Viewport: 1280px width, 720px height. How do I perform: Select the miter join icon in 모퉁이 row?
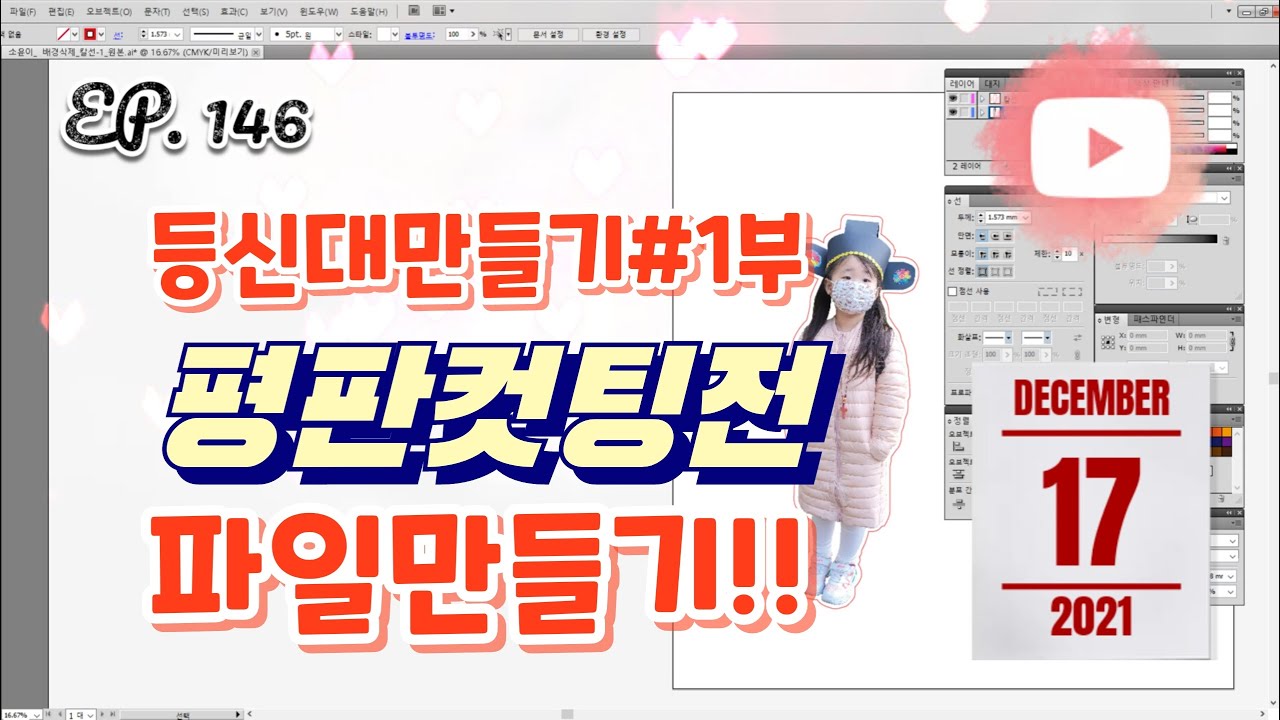pyautogui.click(x=982, y=254)
